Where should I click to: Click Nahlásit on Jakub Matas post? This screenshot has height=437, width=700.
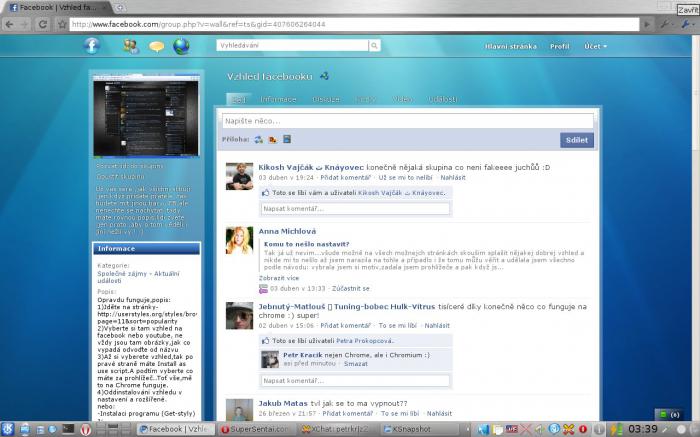coord(439,413)
